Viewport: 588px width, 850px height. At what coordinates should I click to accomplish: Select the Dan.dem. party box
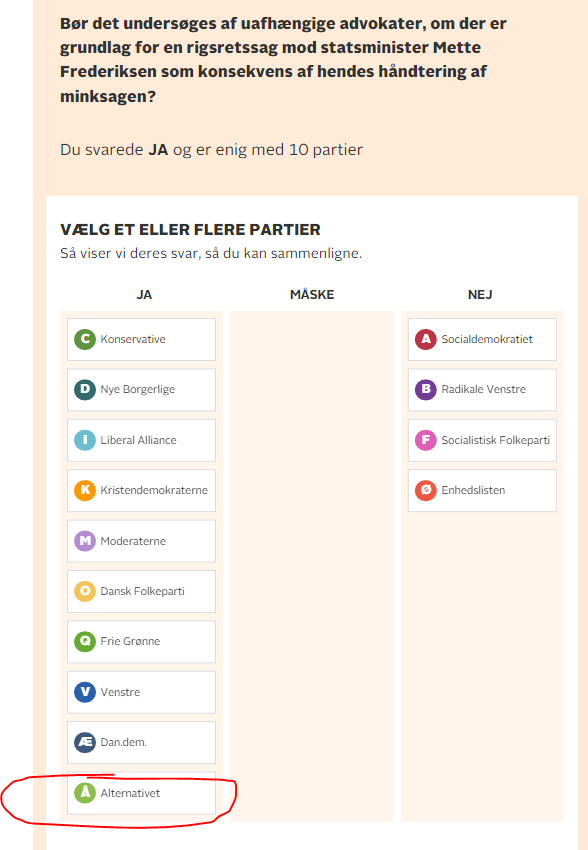coord(141,742)
